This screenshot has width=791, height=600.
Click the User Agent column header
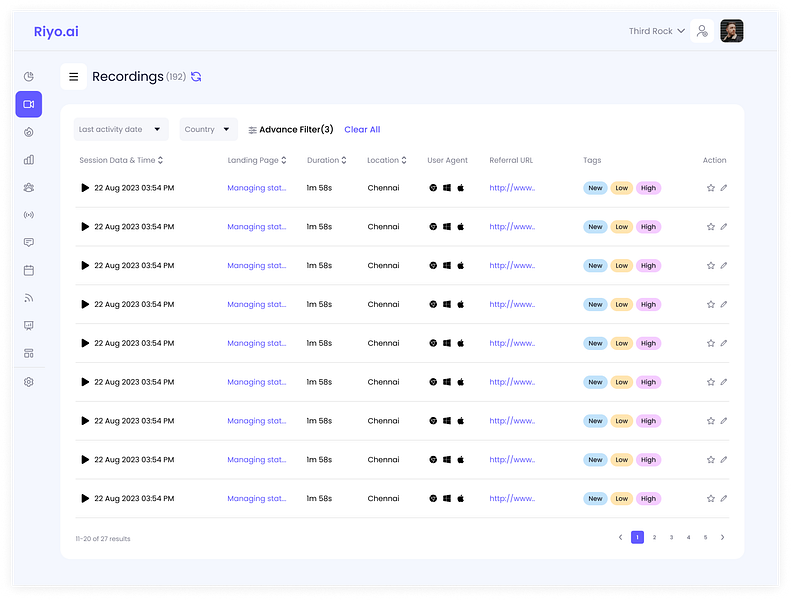coord(447,160)
